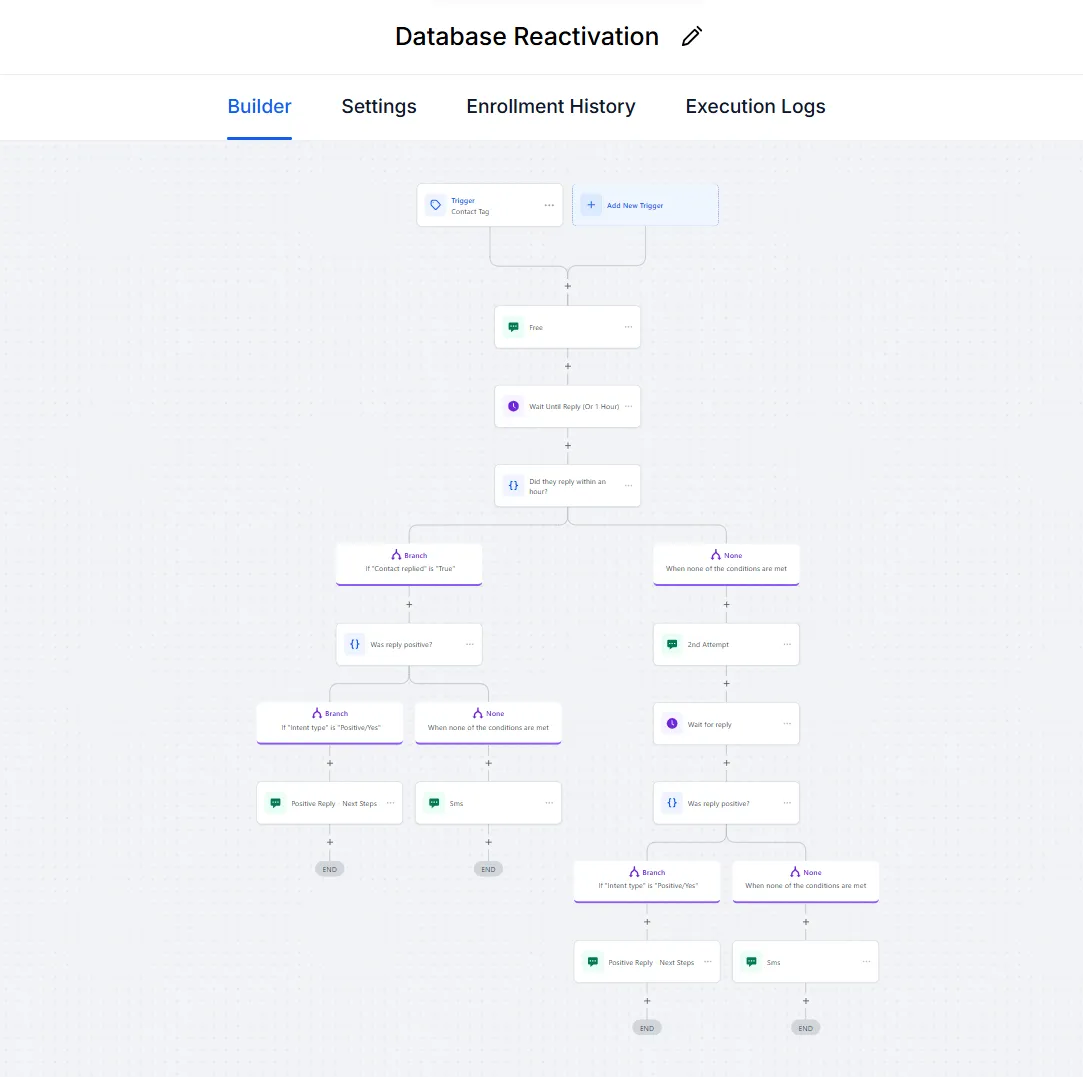Click the Add New Trigger button
Image resolution: width=1083 pixels, height=1077 pixels.
tap(645, 205)
